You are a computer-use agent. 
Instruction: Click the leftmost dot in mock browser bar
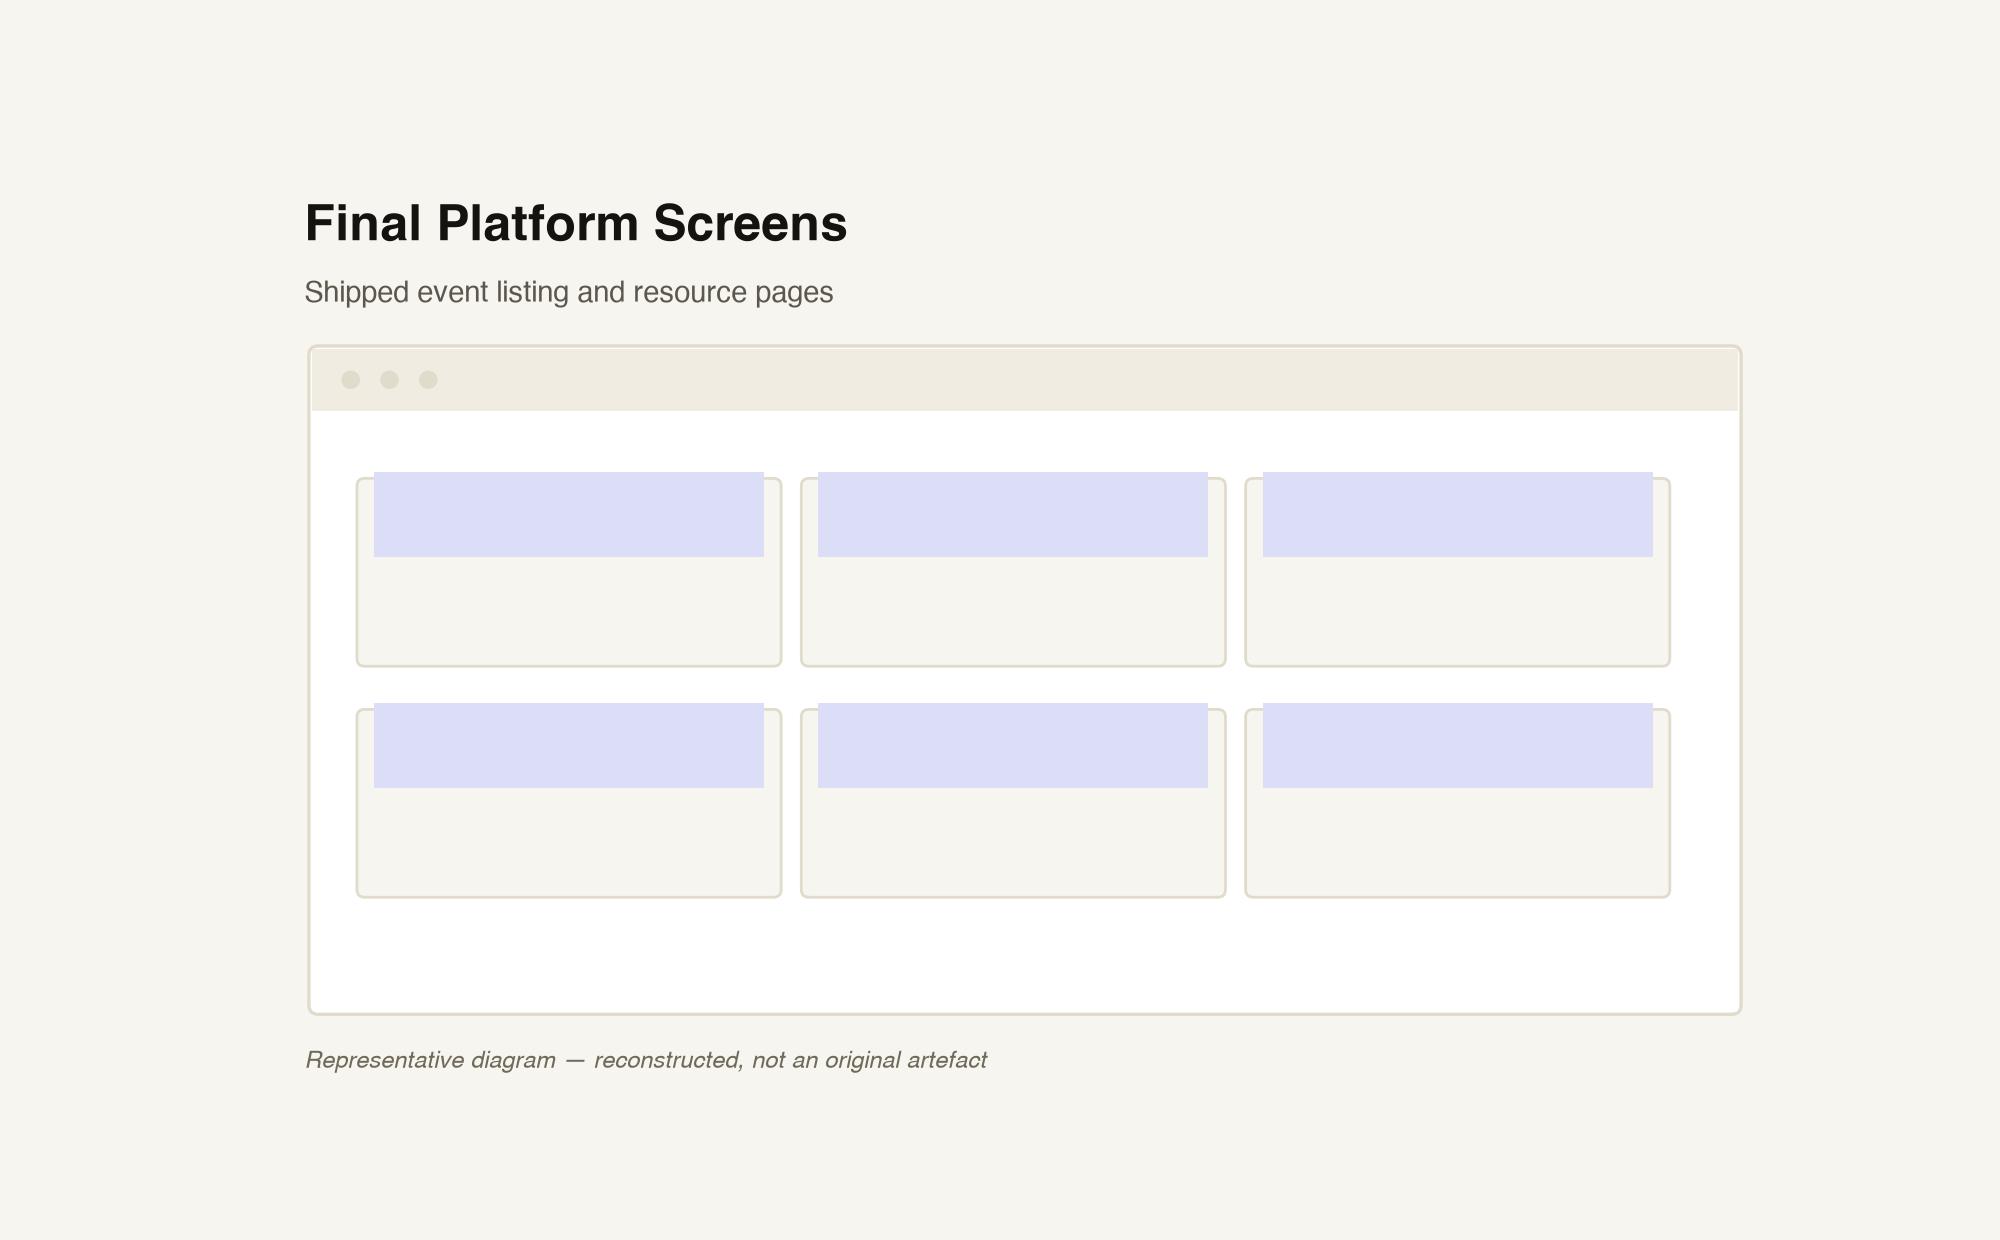click(x=350, y=380)
